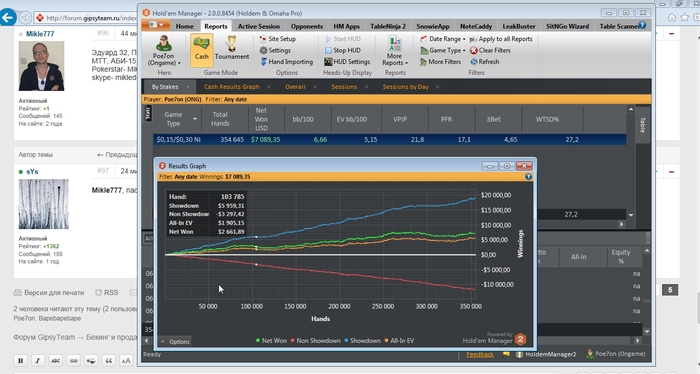Toggle All-In EV series in legend
The image size is (700, 374).
[399, 341]
